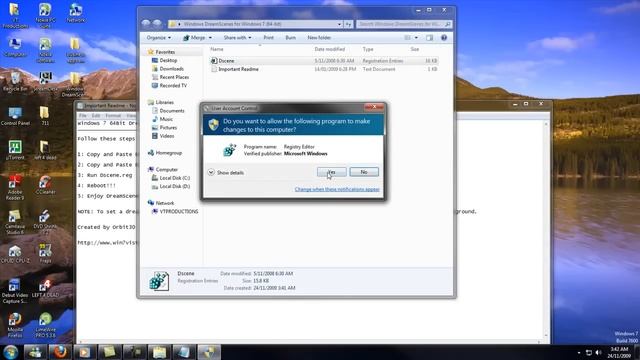
Task: Click the change view icon in Explorer
Action: click(x=407, y=38)
